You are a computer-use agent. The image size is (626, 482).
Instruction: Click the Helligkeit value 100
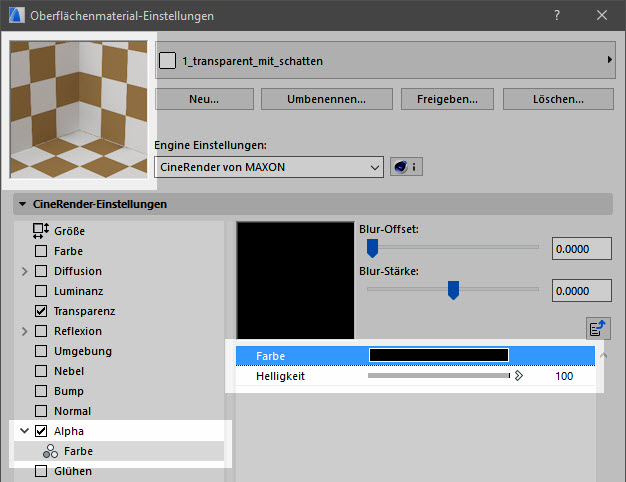(x=564, y=376)
